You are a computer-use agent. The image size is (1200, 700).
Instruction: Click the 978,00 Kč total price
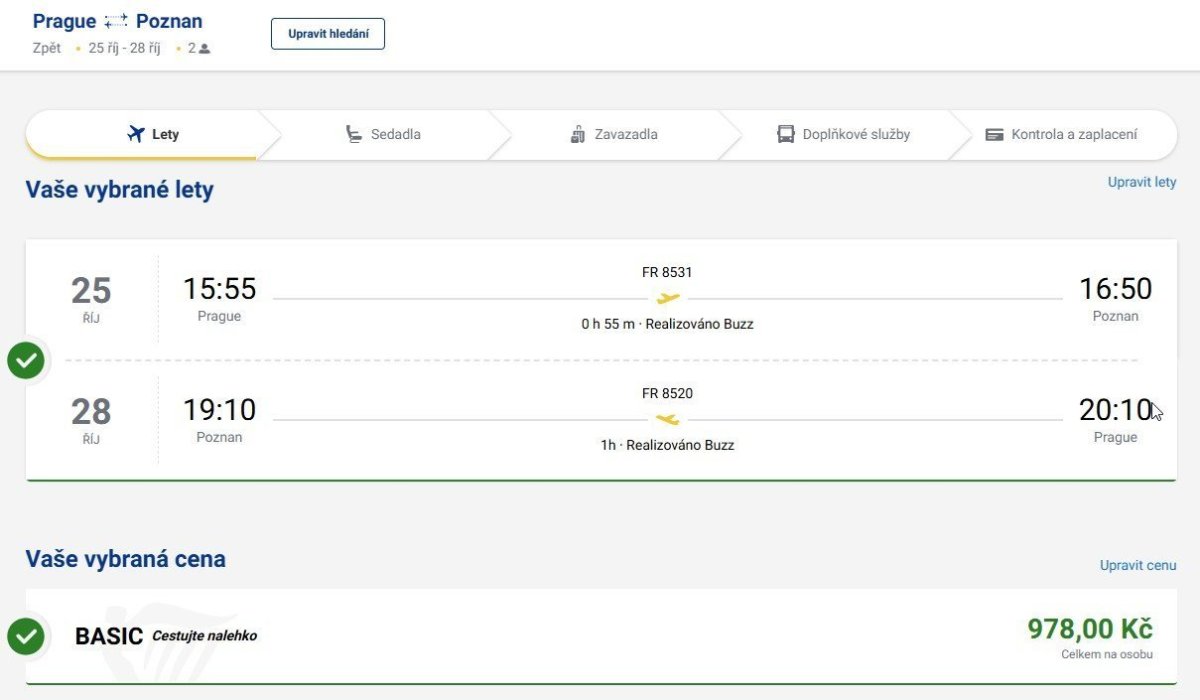(1090, 629)
